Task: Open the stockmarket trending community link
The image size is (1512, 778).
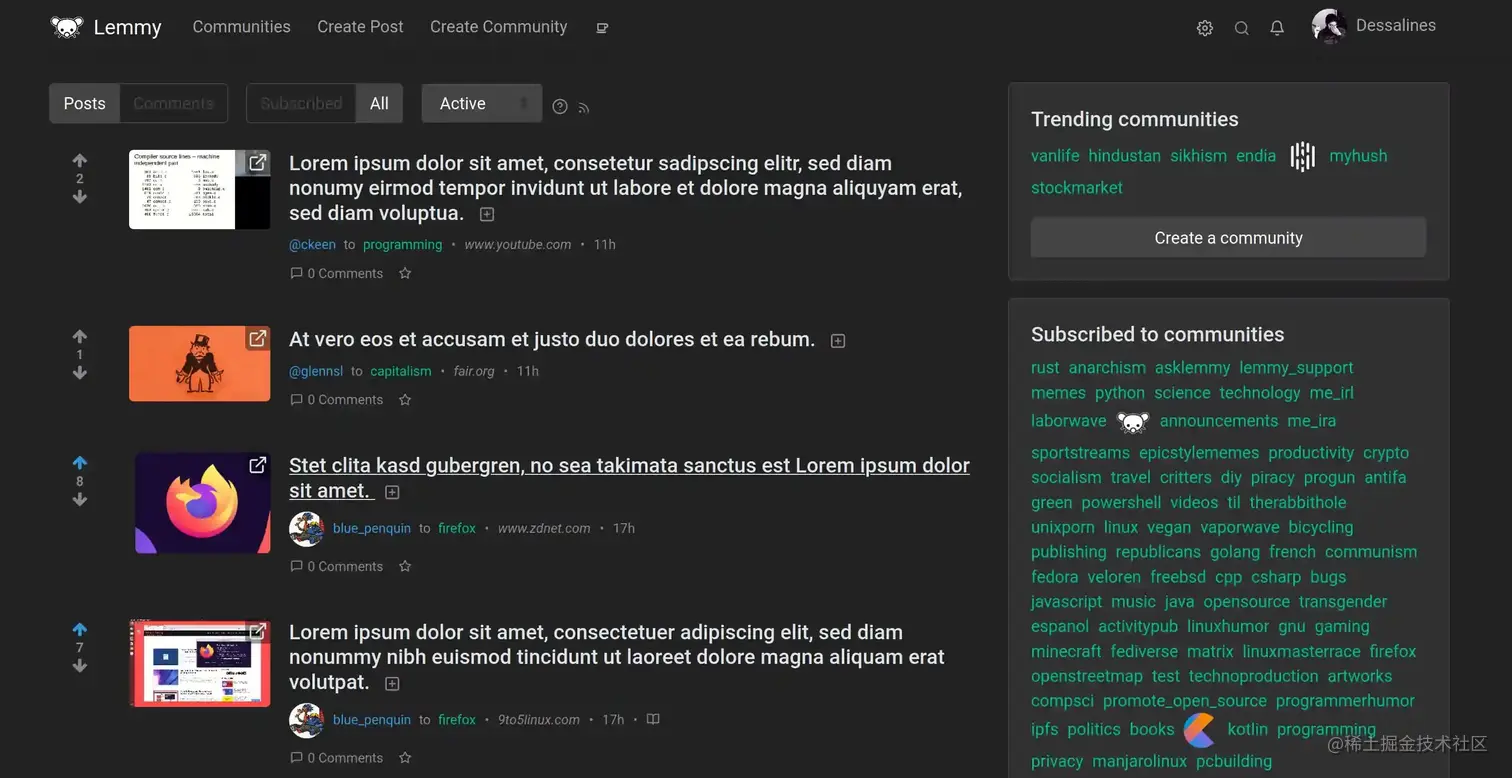Action: pos(1077,187)
